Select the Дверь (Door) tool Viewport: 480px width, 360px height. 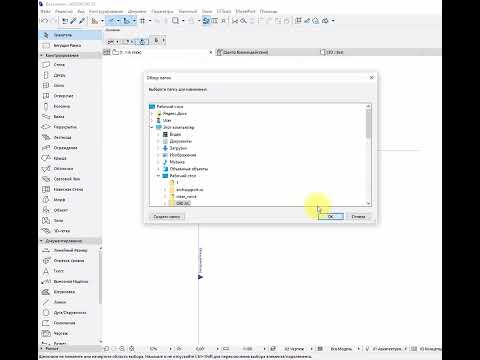pyautogui.click(x=70, y=75)
